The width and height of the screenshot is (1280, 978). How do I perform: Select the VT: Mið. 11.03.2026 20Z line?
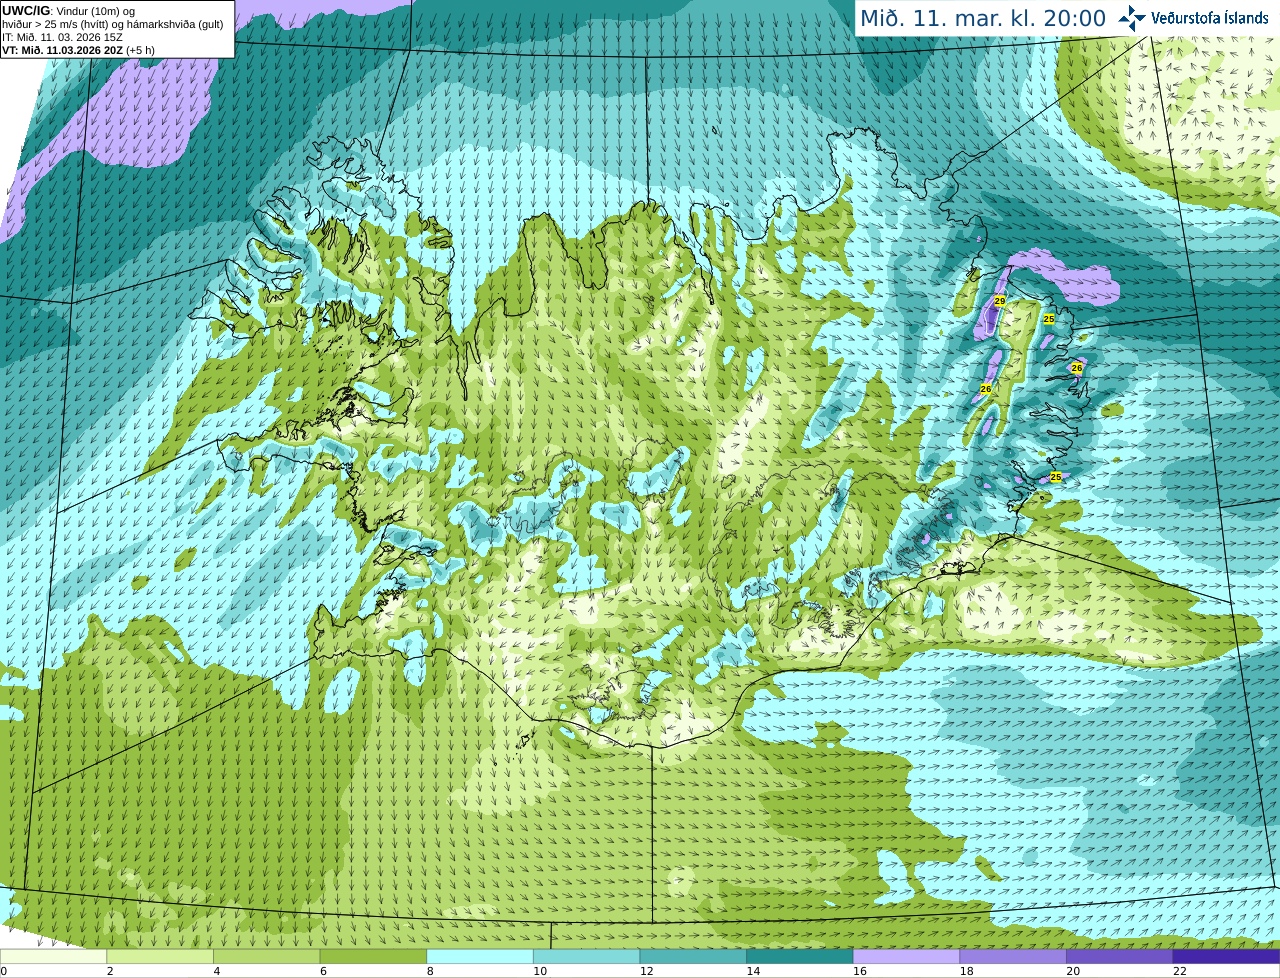click(x=78, y=50)
